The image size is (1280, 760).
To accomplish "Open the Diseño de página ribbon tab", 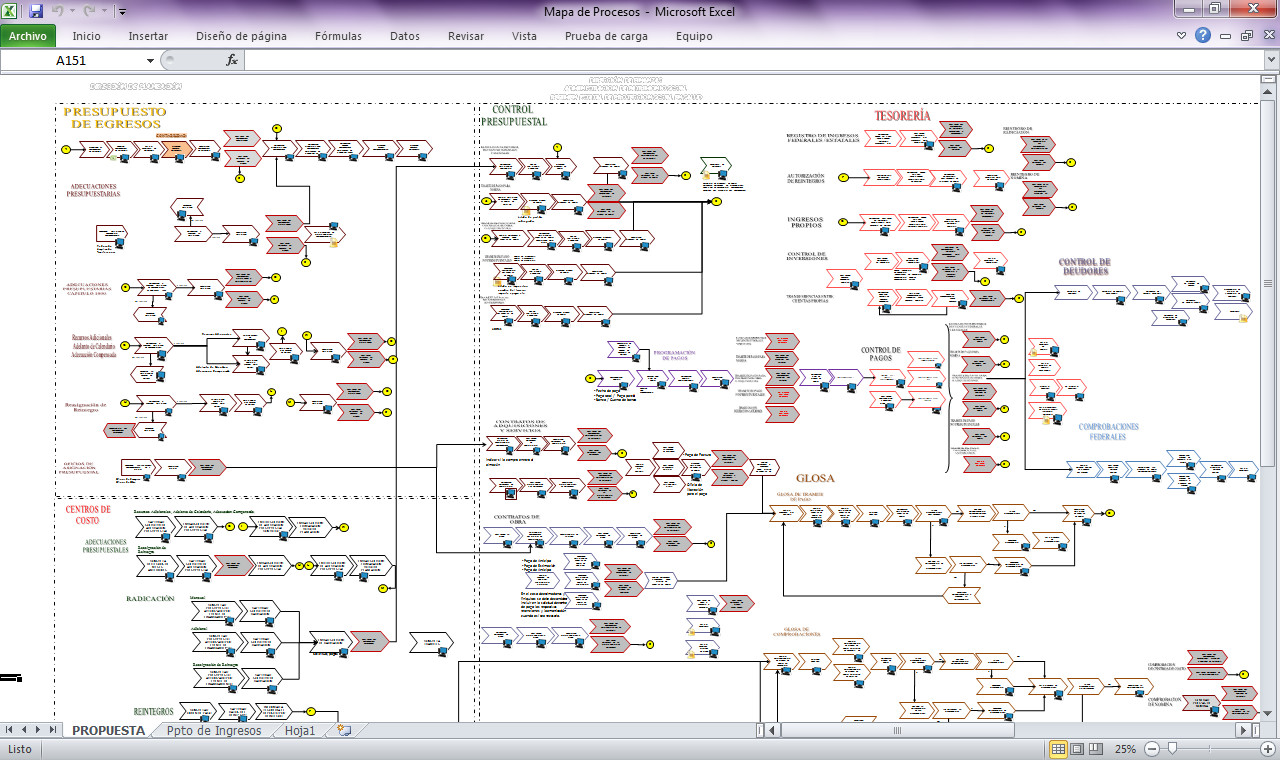I will tap(241, 36).
